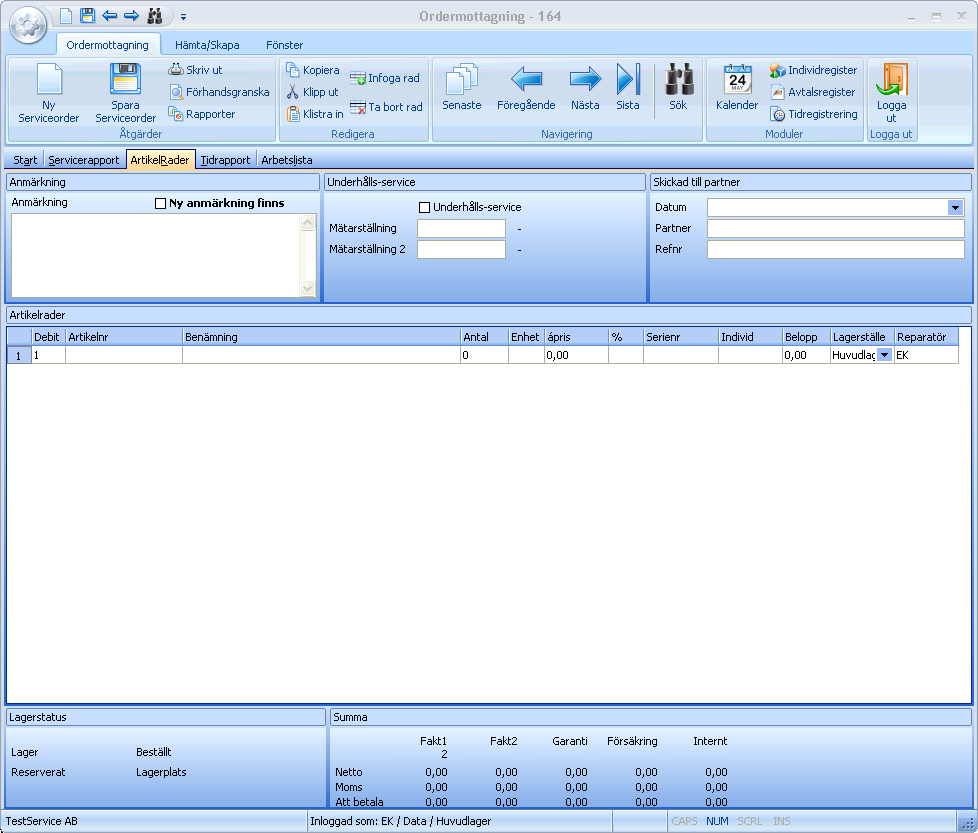Open the Tidrapport tab
The height and width of the screenshot is (833, 978).
coord(225,160)
